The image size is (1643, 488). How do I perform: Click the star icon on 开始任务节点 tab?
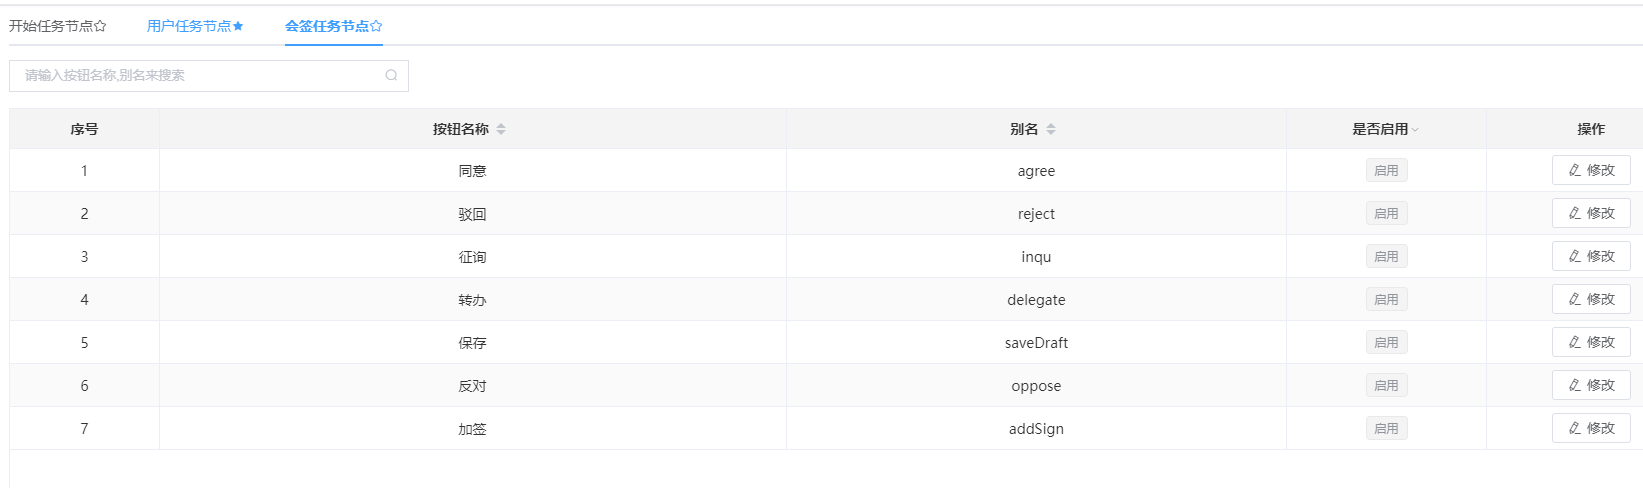coord(100,26)
